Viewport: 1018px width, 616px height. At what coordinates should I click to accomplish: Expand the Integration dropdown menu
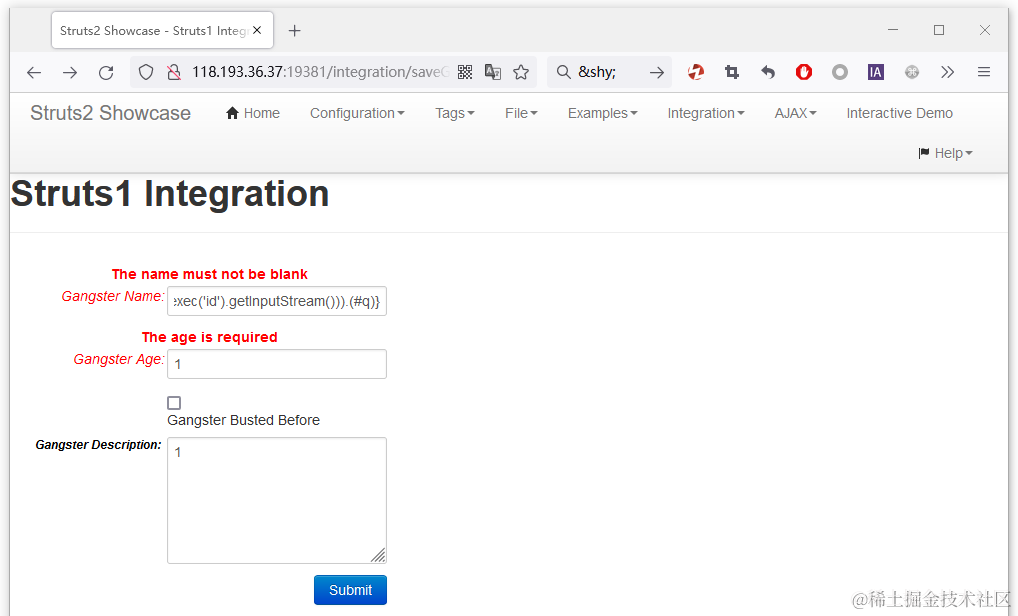706,113
